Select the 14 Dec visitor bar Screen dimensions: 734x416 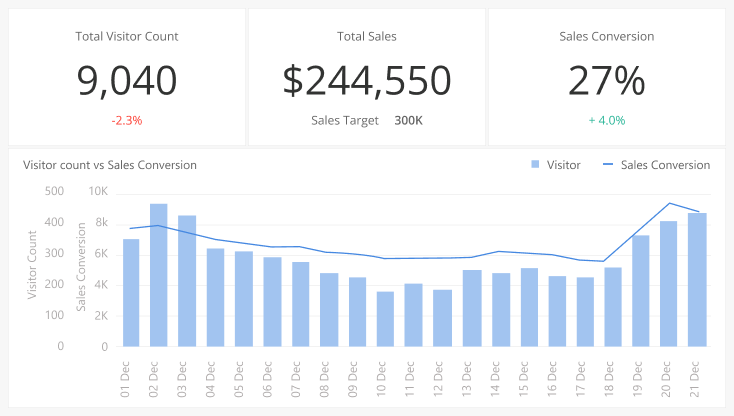coord(501,310)
